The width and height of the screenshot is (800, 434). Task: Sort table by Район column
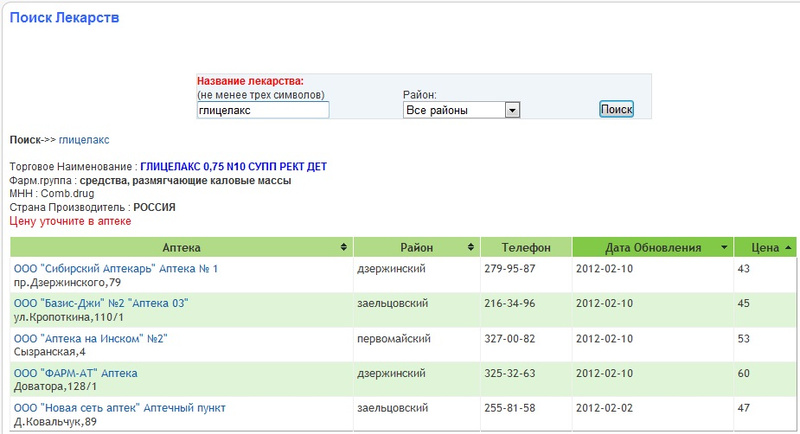416,247
